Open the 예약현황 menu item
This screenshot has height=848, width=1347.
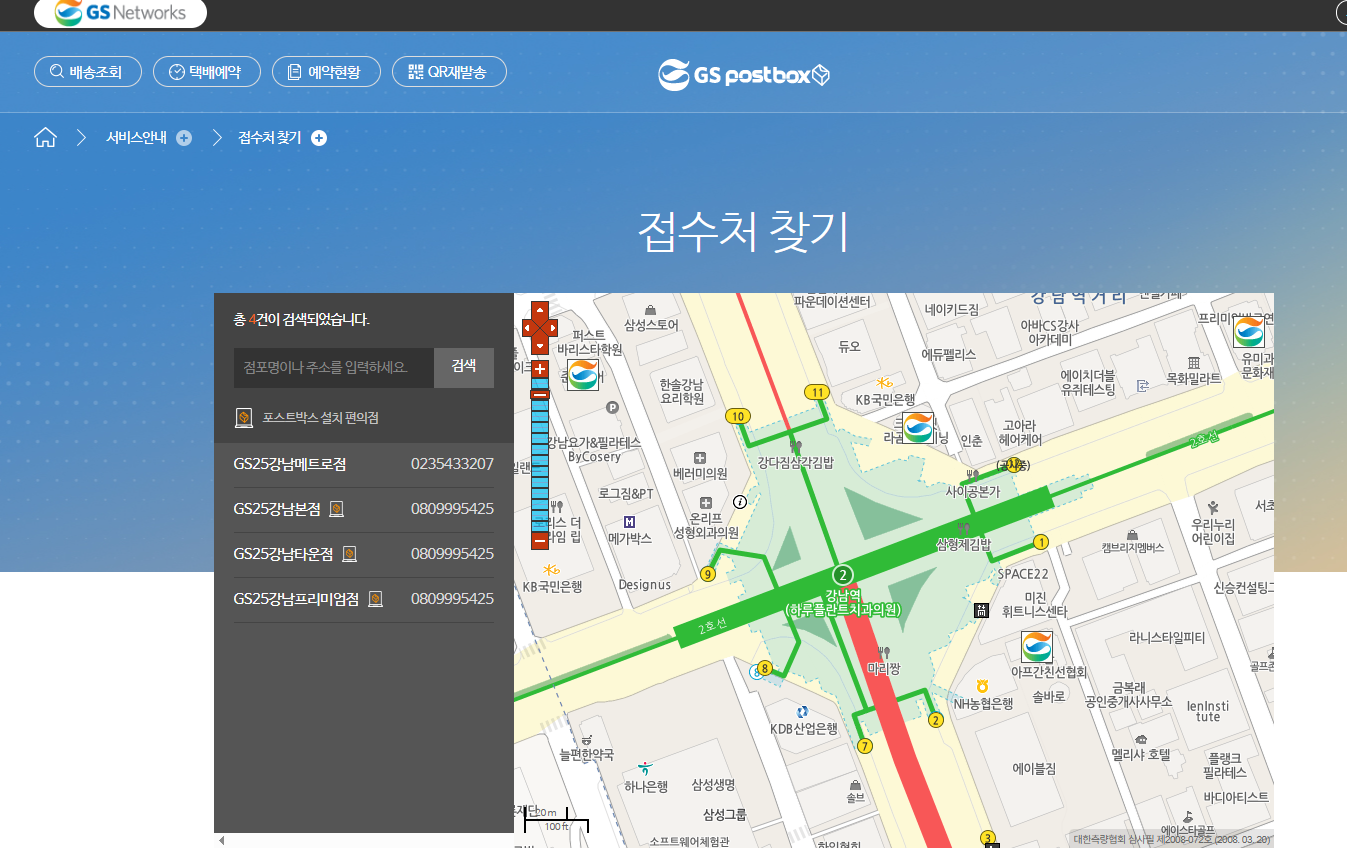point(326,71)
